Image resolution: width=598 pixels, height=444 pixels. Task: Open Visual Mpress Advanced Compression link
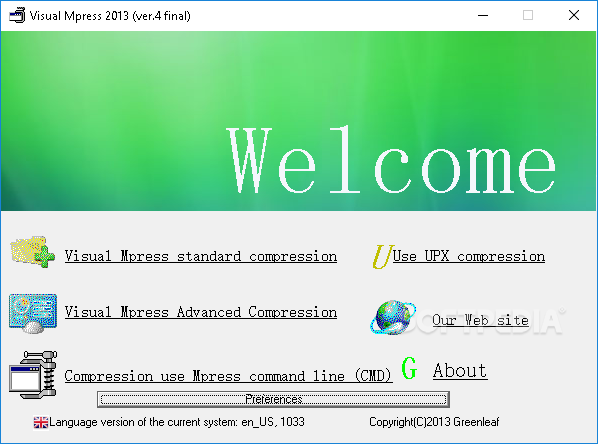pyautogui.click(x=201, y=312)
